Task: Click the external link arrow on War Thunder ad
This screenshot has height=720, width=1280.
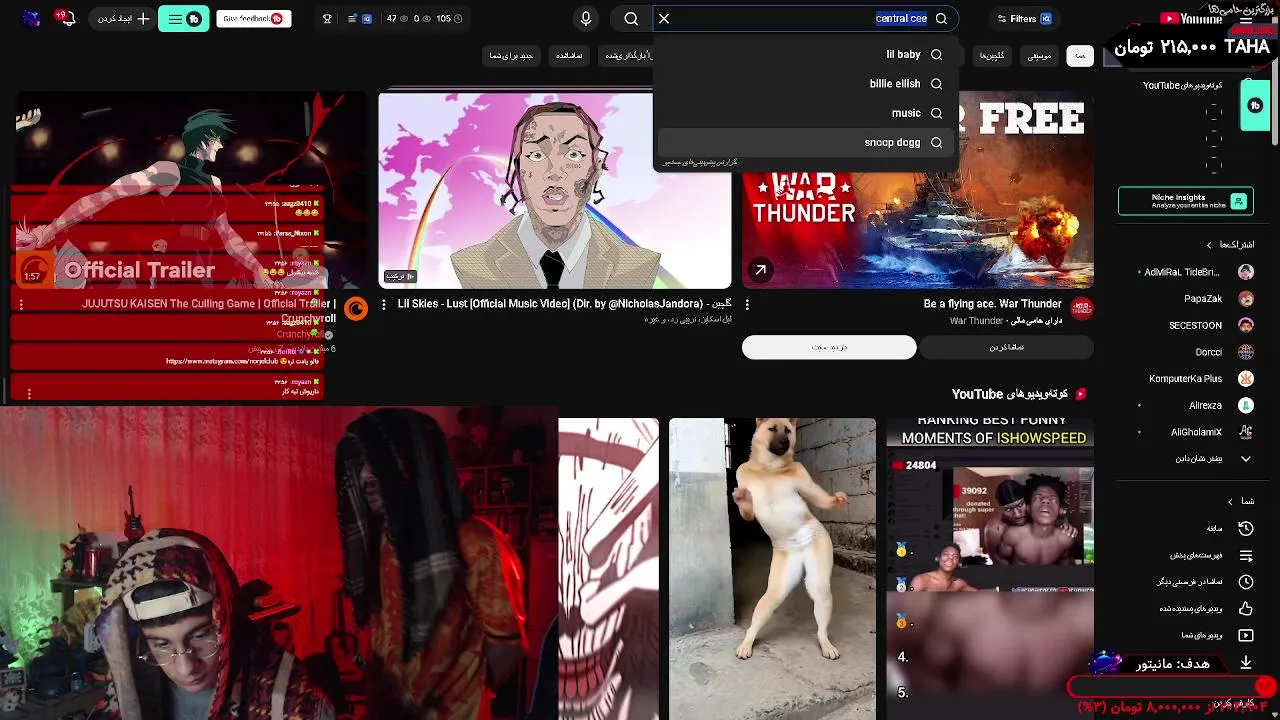Action: pyautogui.click(x=761, y=270)
